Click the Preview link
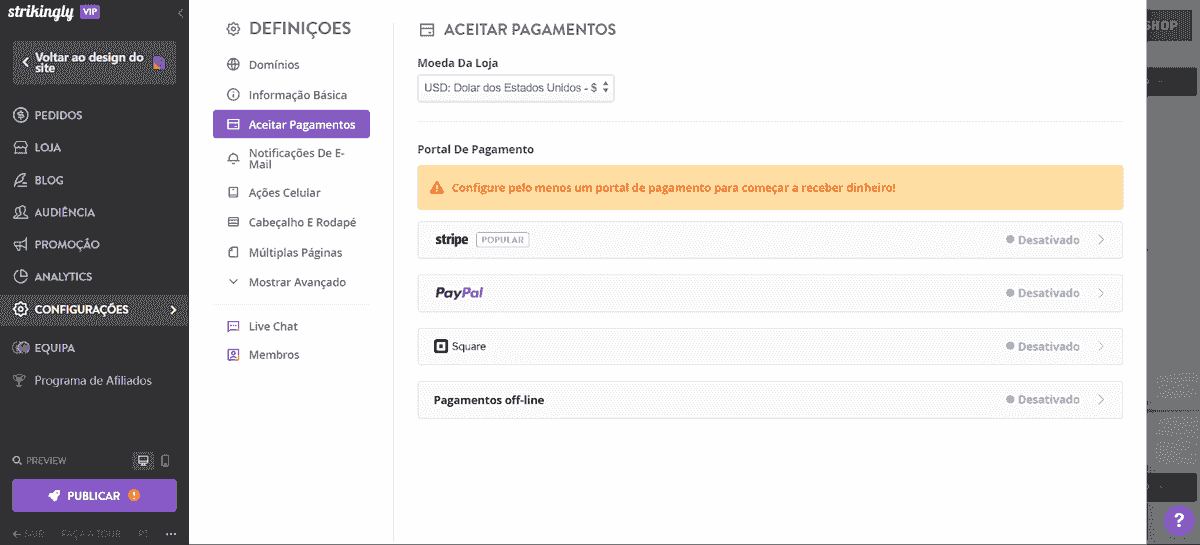 click(x=40, y=461)
